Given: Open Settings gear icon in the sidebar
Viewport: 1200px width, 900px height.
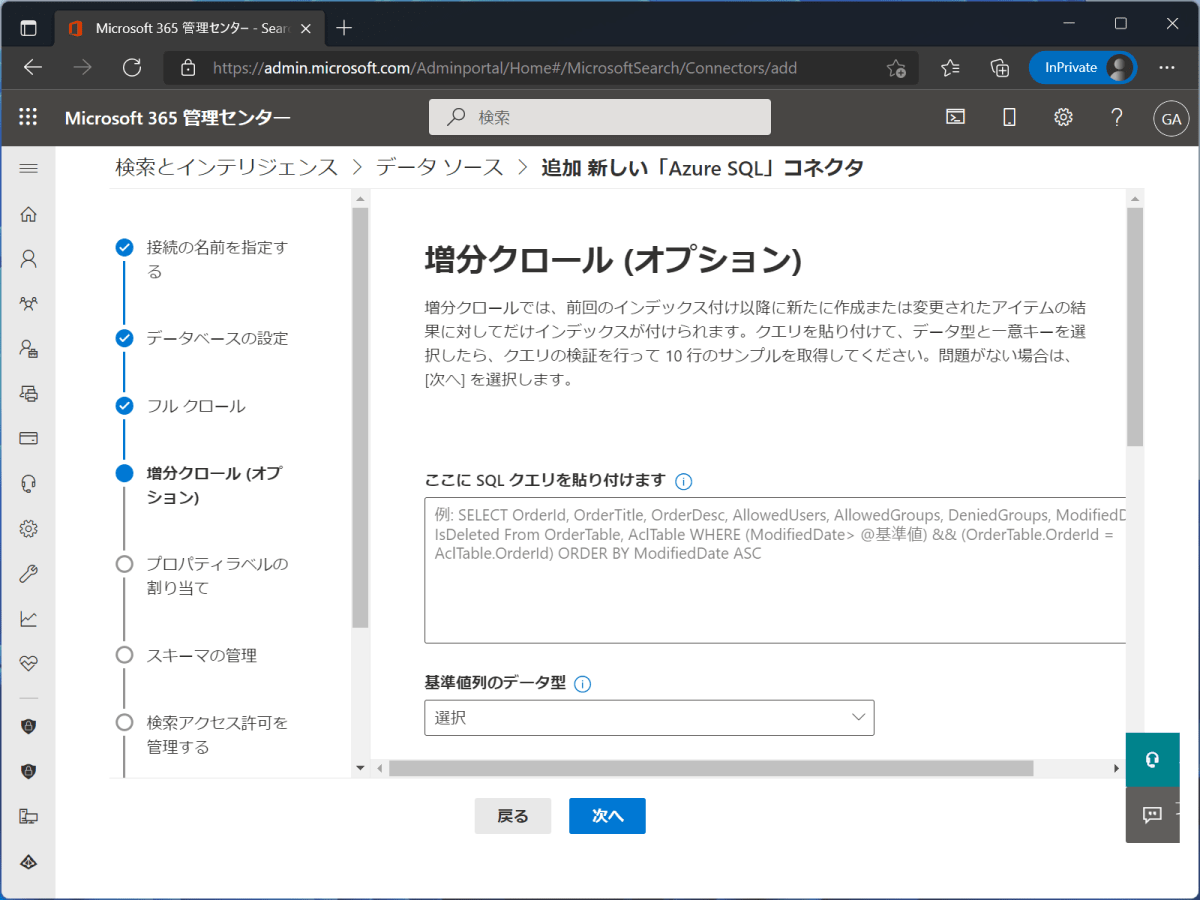Looking at the screenshot, I should coord(28,528).
